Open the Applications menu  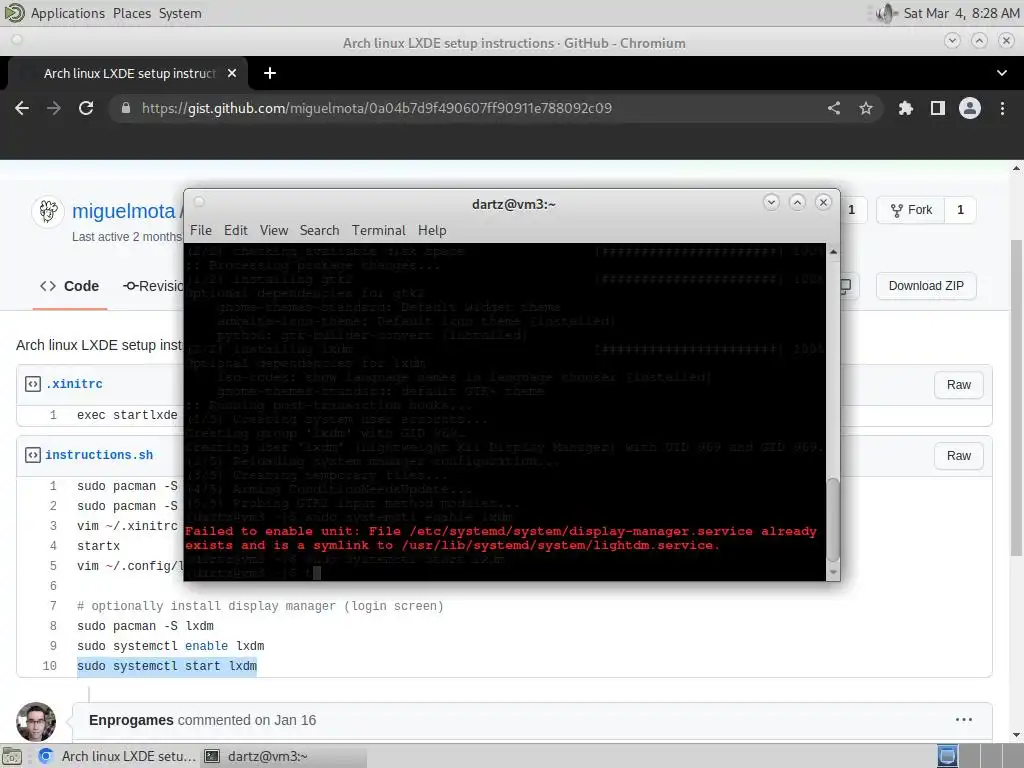click(x=68, y=13)
